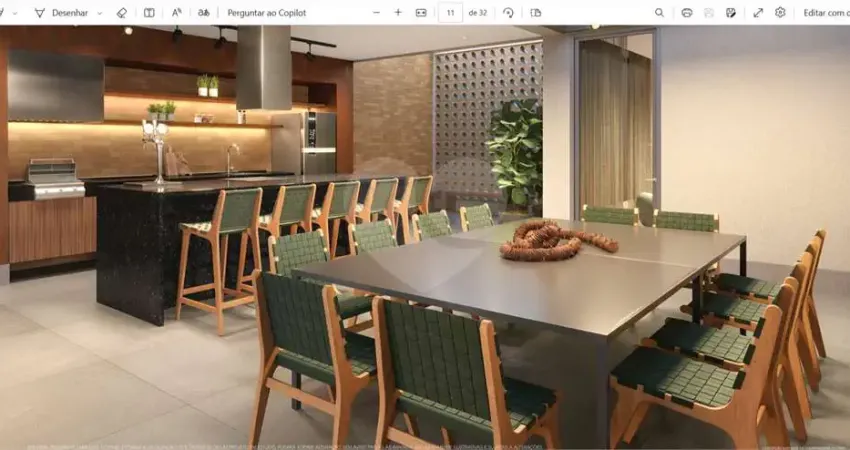Enter full screen with expand icon

tap(758, 13)
